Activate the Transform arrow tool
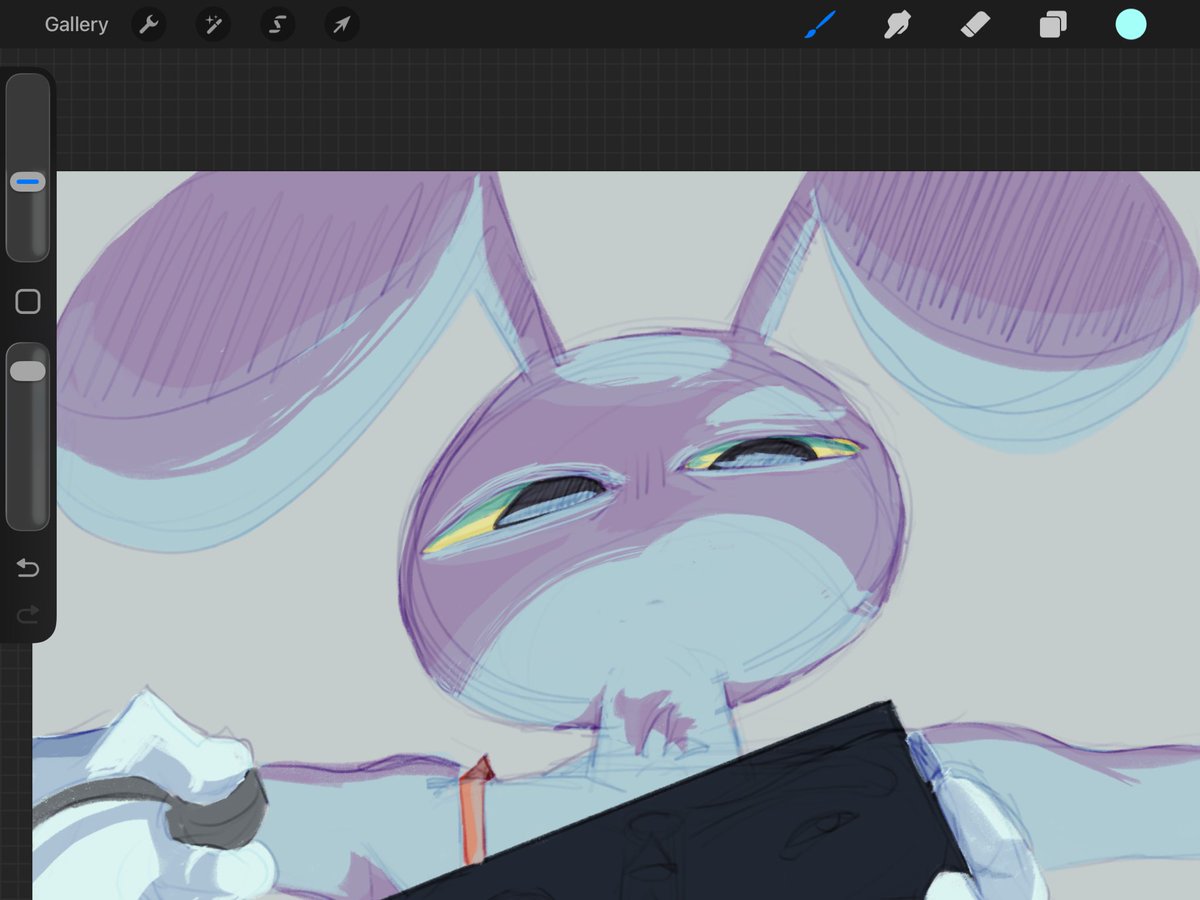 (x=341, y=25)
